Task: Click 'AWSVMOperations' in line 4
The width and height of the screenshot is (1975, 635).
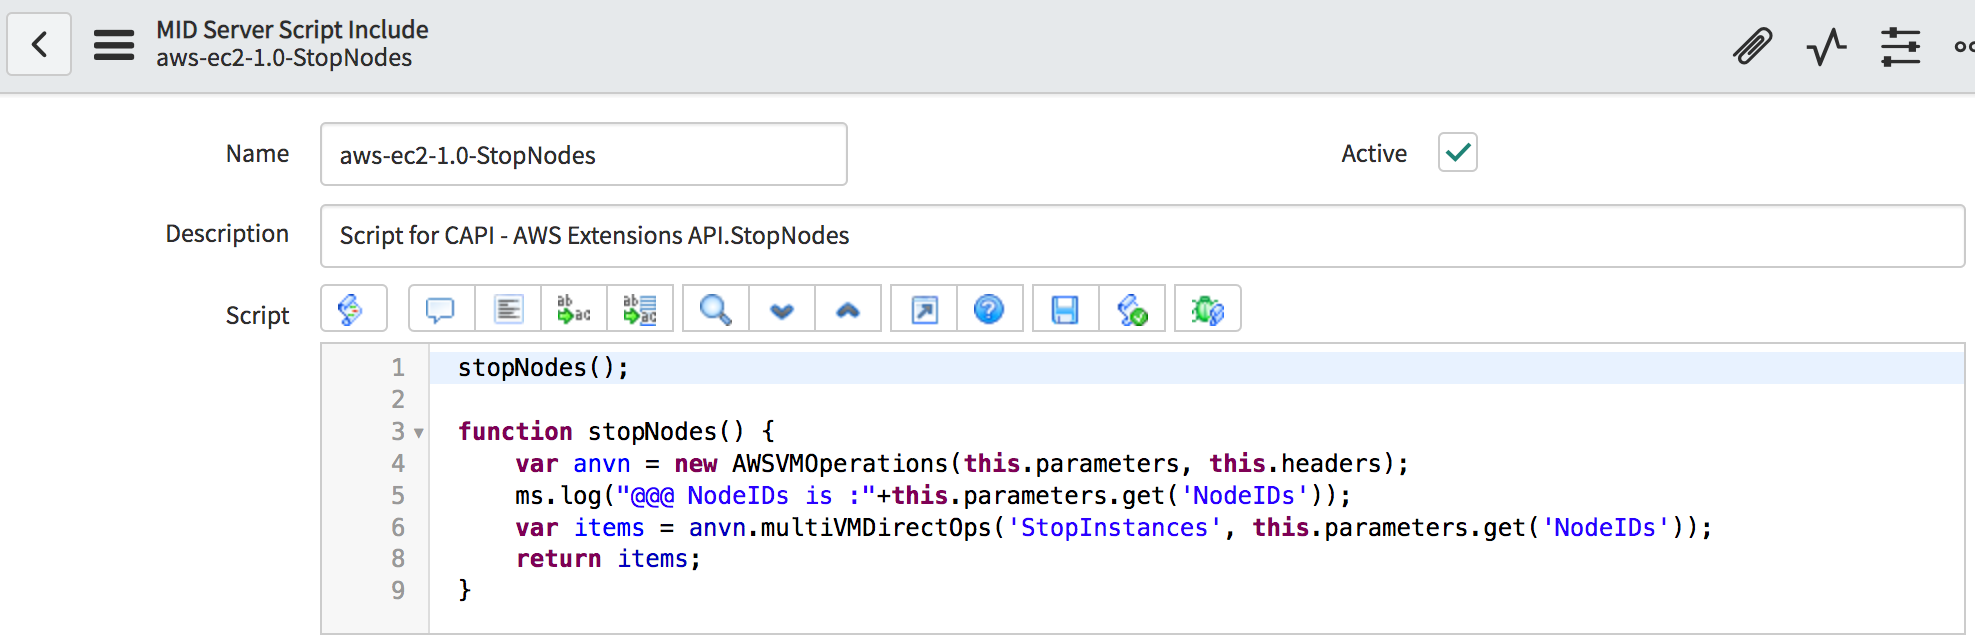Action: 839,464
